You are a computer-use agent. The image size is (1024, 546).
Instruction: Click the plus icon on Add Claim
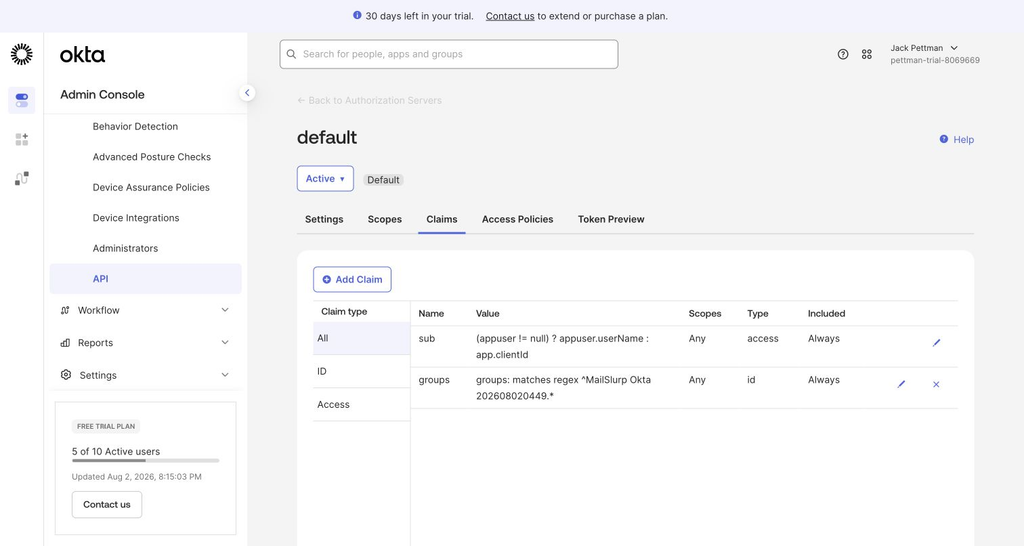327,280
